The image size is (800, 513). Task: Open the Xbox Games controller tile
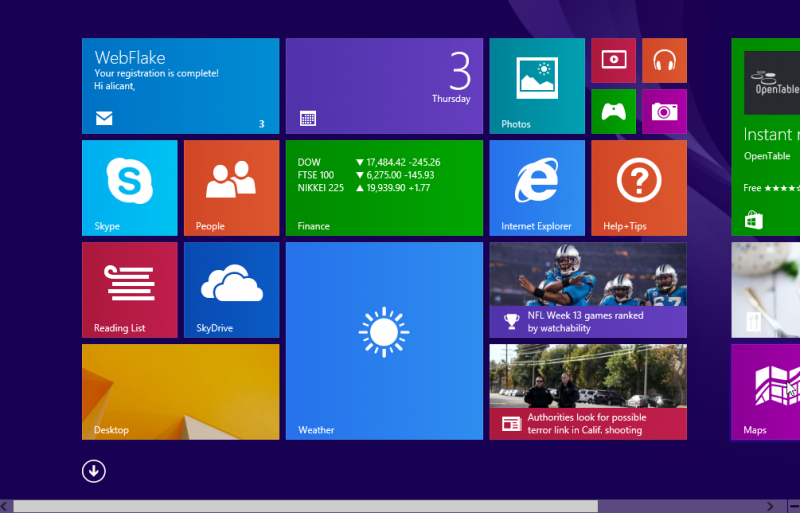pos(613,111)
